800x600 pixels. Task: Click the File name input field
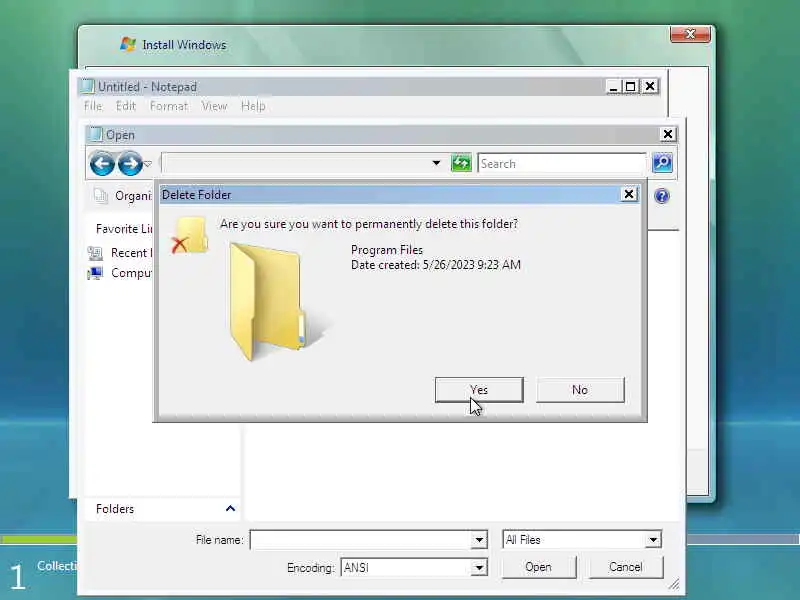pos(361,540)
